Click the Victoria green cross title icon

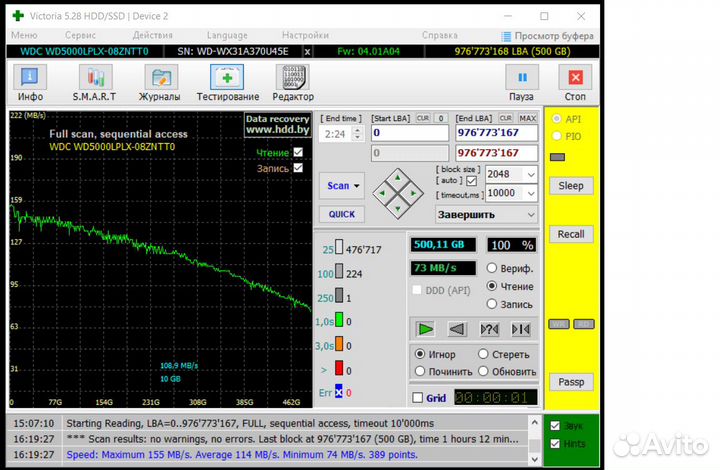point(18,16)
